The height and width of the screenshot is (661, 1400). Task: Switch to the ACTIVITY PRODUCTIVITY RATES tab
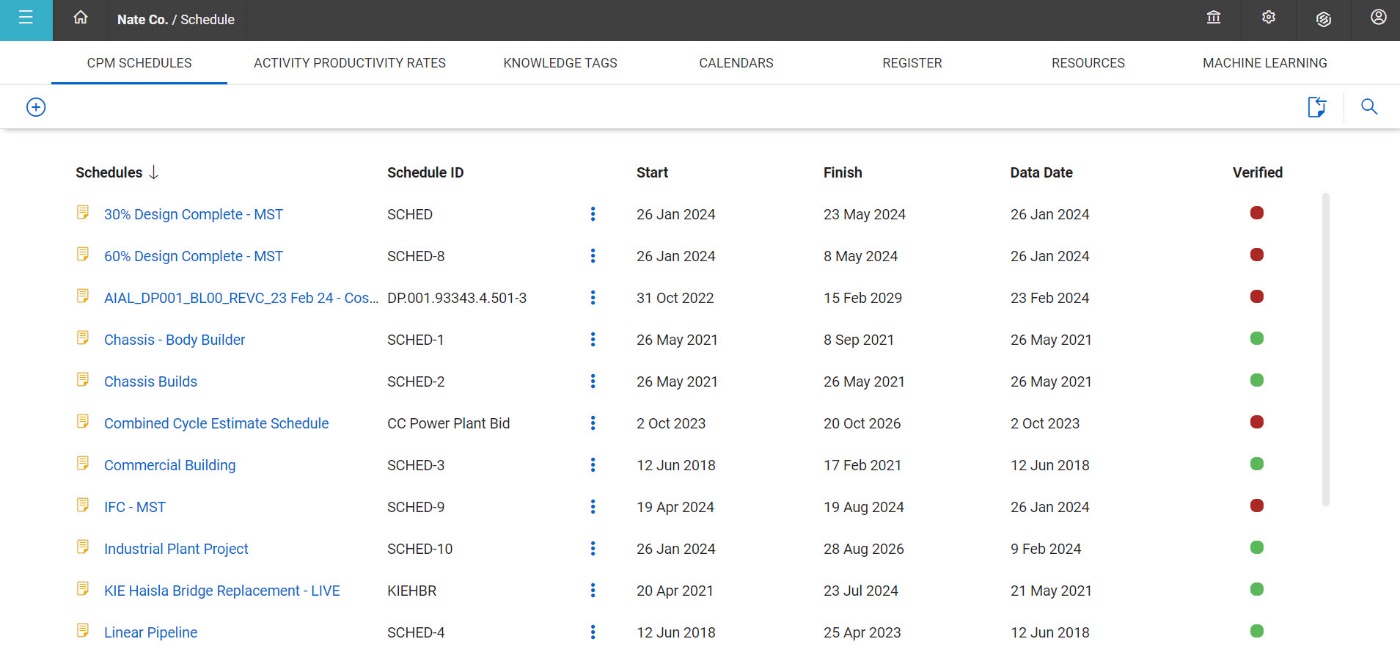(349, 62)
